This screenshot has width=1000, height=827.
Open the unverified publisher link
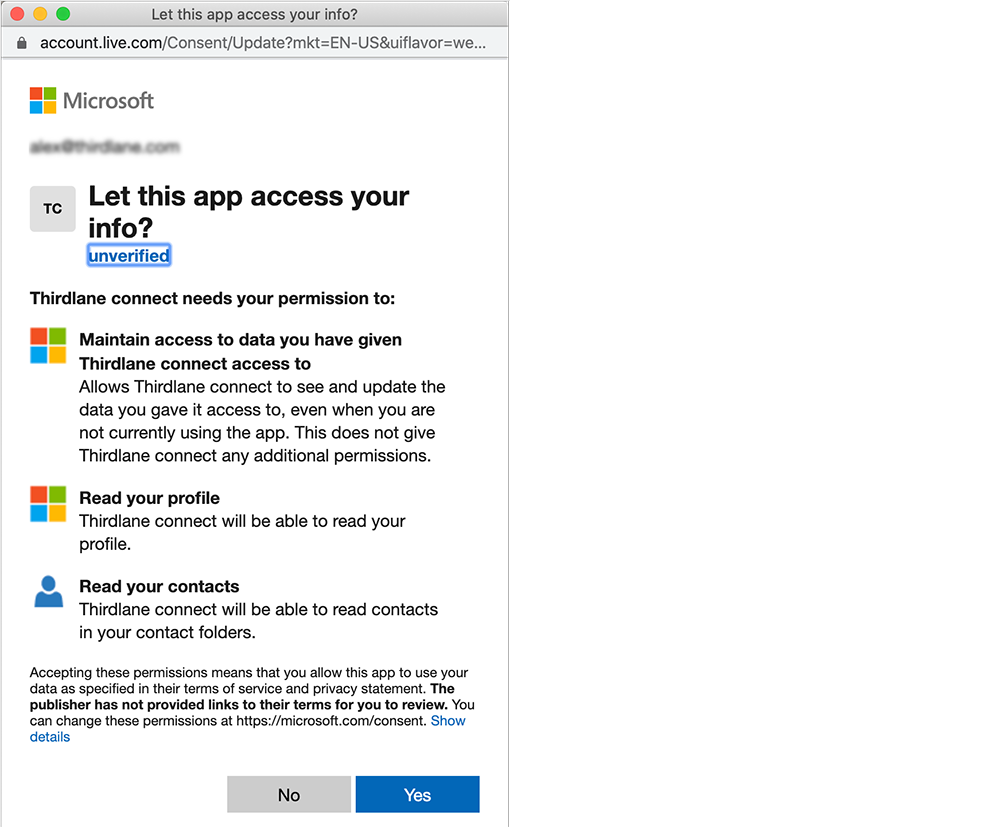(129, 256)
